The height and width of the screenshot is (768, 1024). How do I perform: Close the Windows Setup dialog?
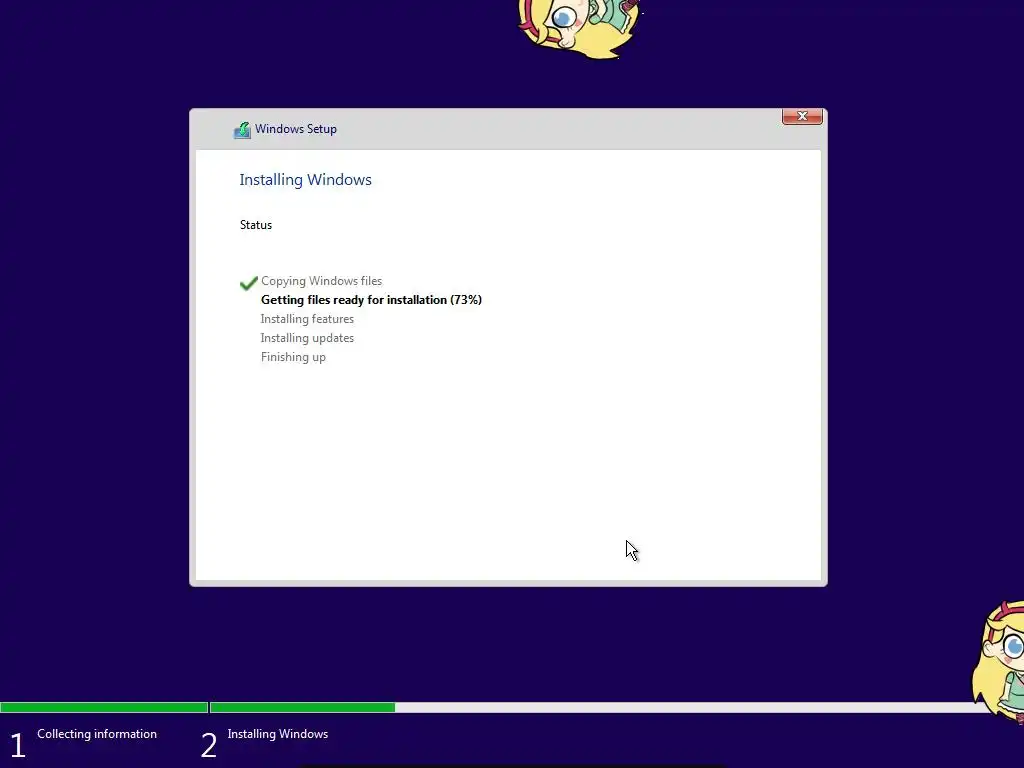[802, 116]
